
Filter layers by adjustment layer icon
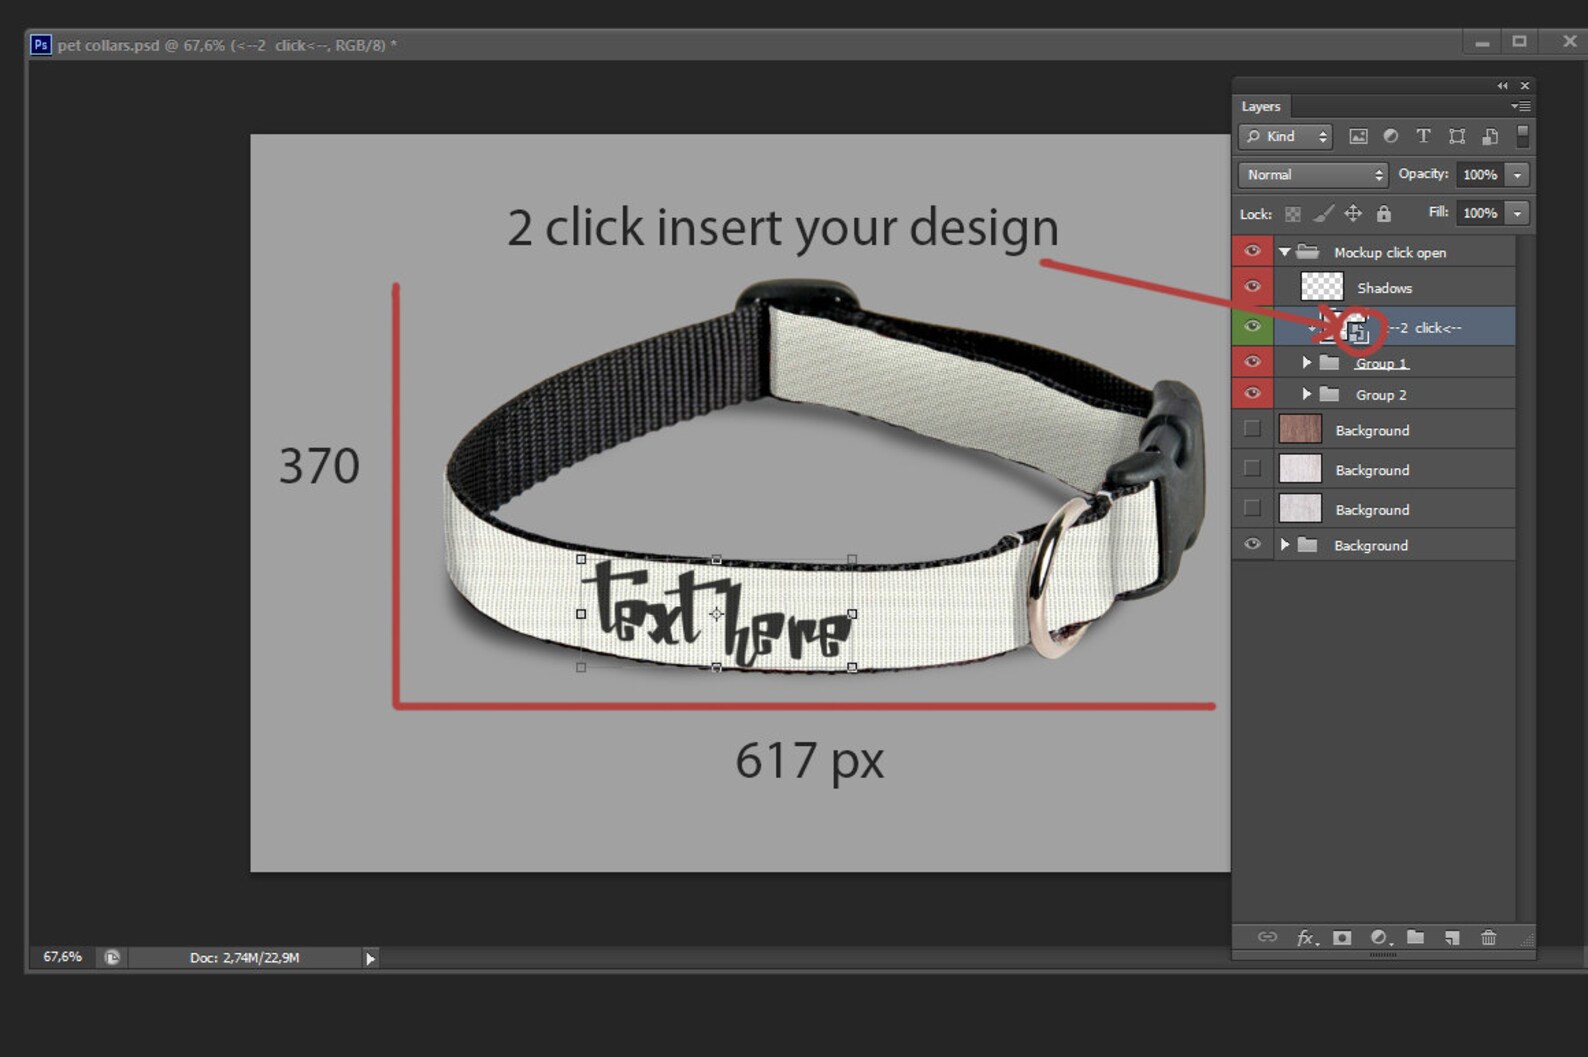pyautogui.click(x=1390, y=136)
